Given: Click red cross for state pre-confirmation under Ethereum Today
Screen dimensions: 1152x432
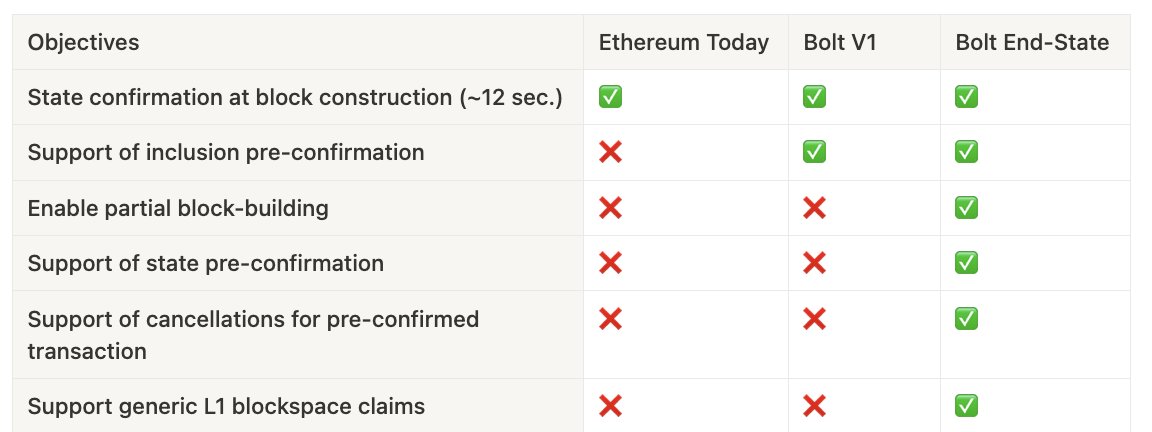Looking at the screenshot, I should pos(610,263).
